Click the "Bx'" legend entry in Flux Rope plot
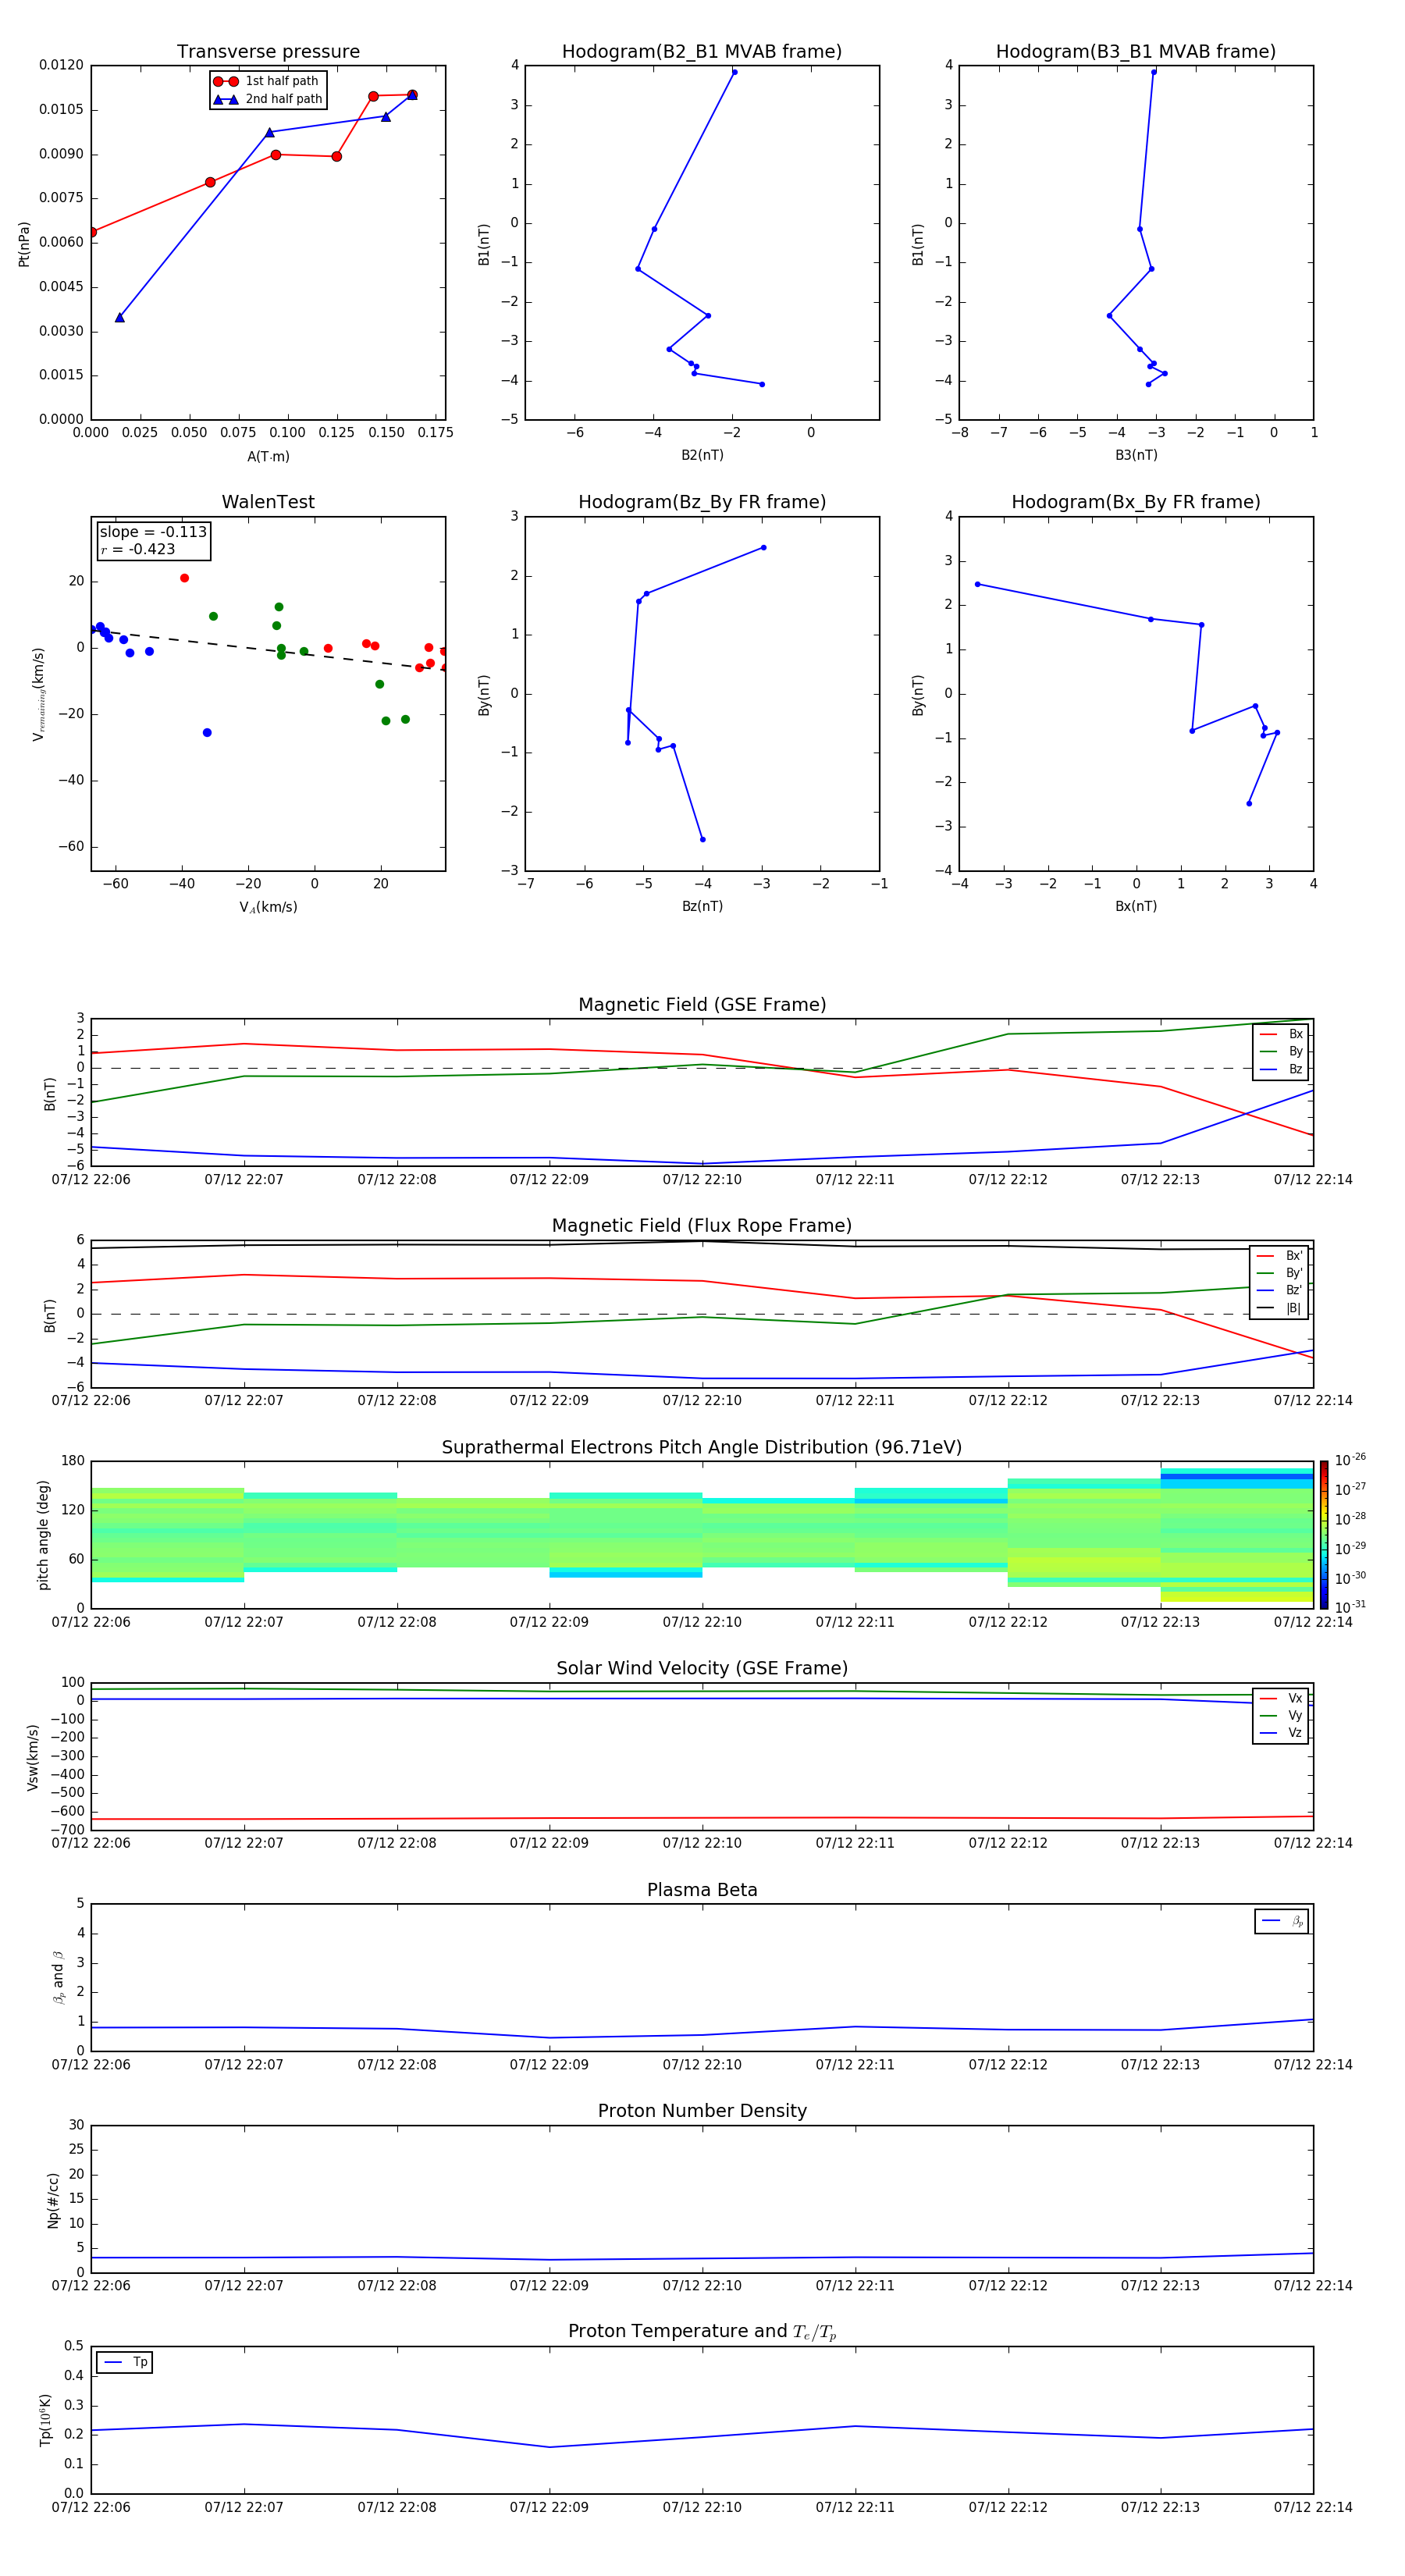 pyautogui.click(x=1279, y=1256)
